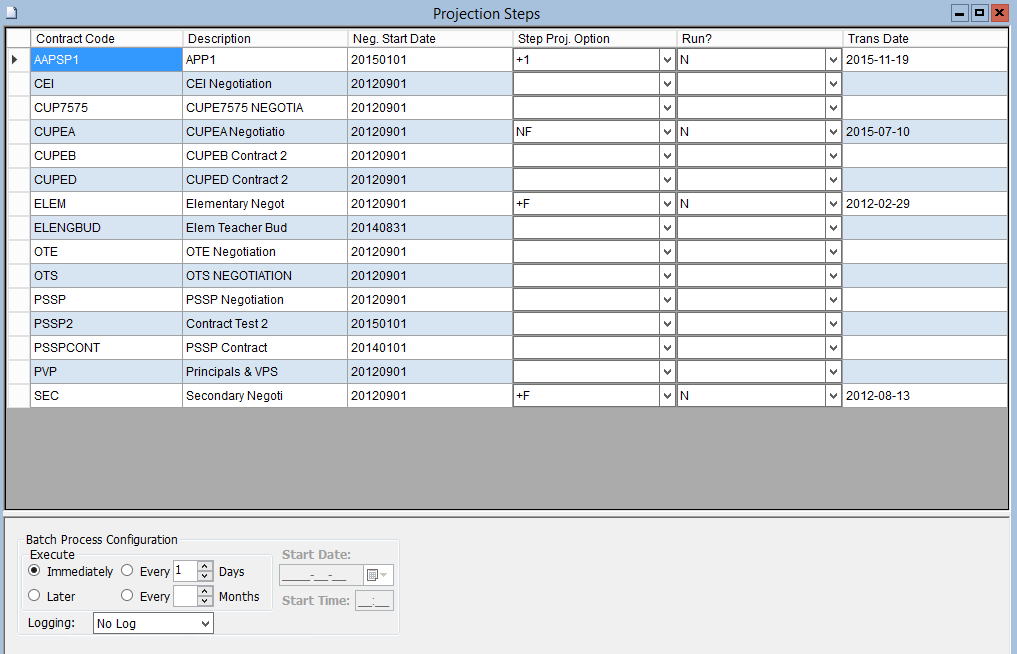This screenshot has width=1017, height=654.
Task: Click the Start Date calendar picker icon
Action: [375, 575]
